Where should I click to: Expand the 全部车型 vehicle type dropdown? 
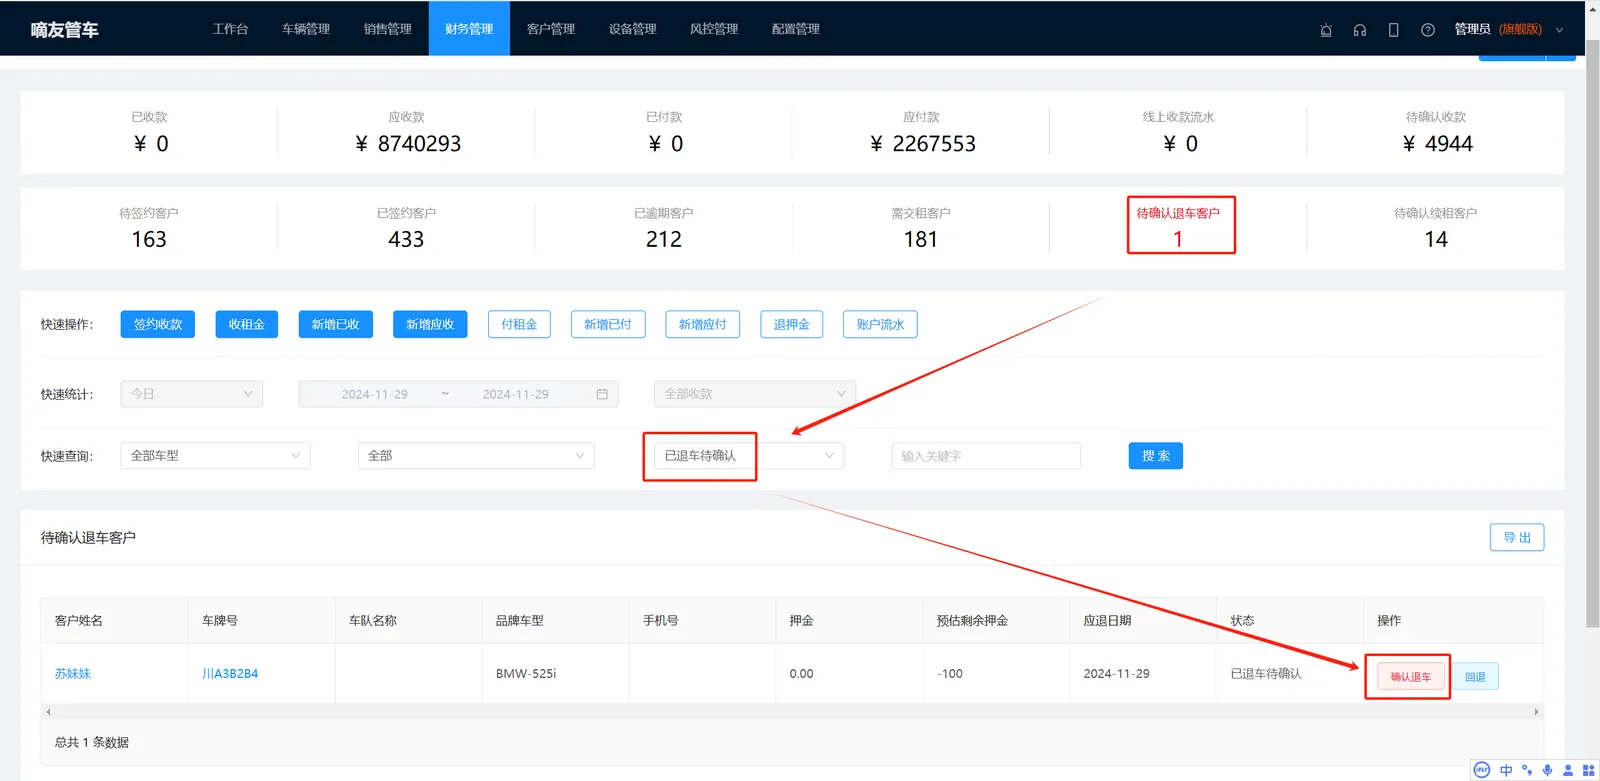point(215,456)
